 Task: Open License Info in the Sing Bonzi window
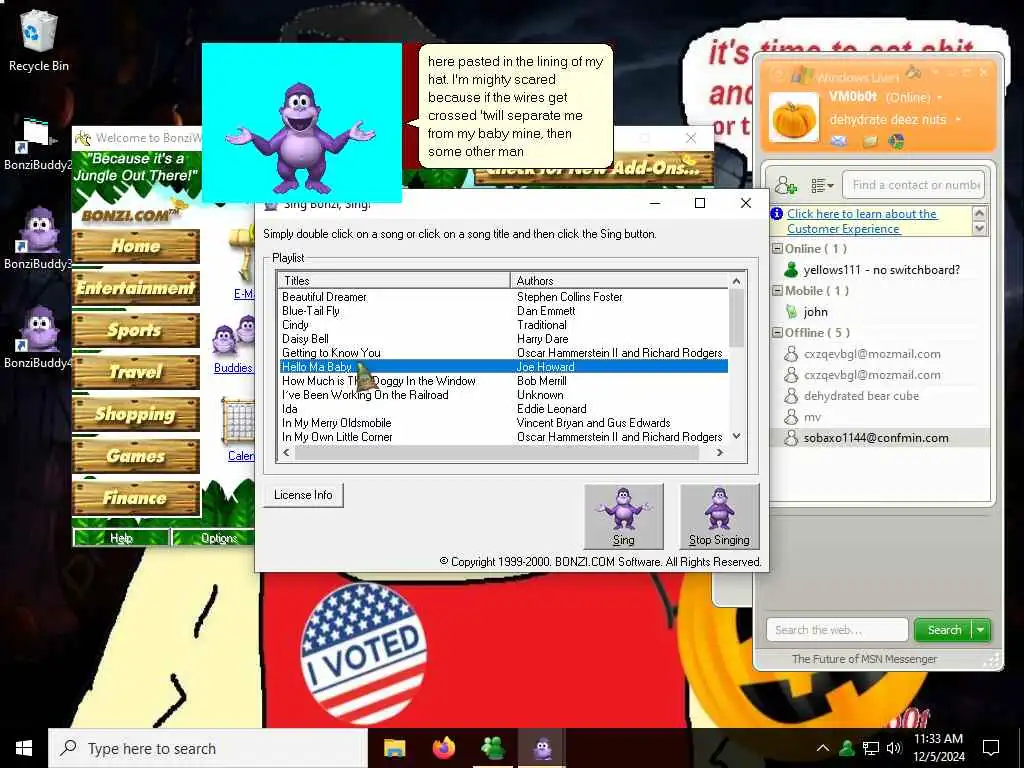click(x=303, y=495)
